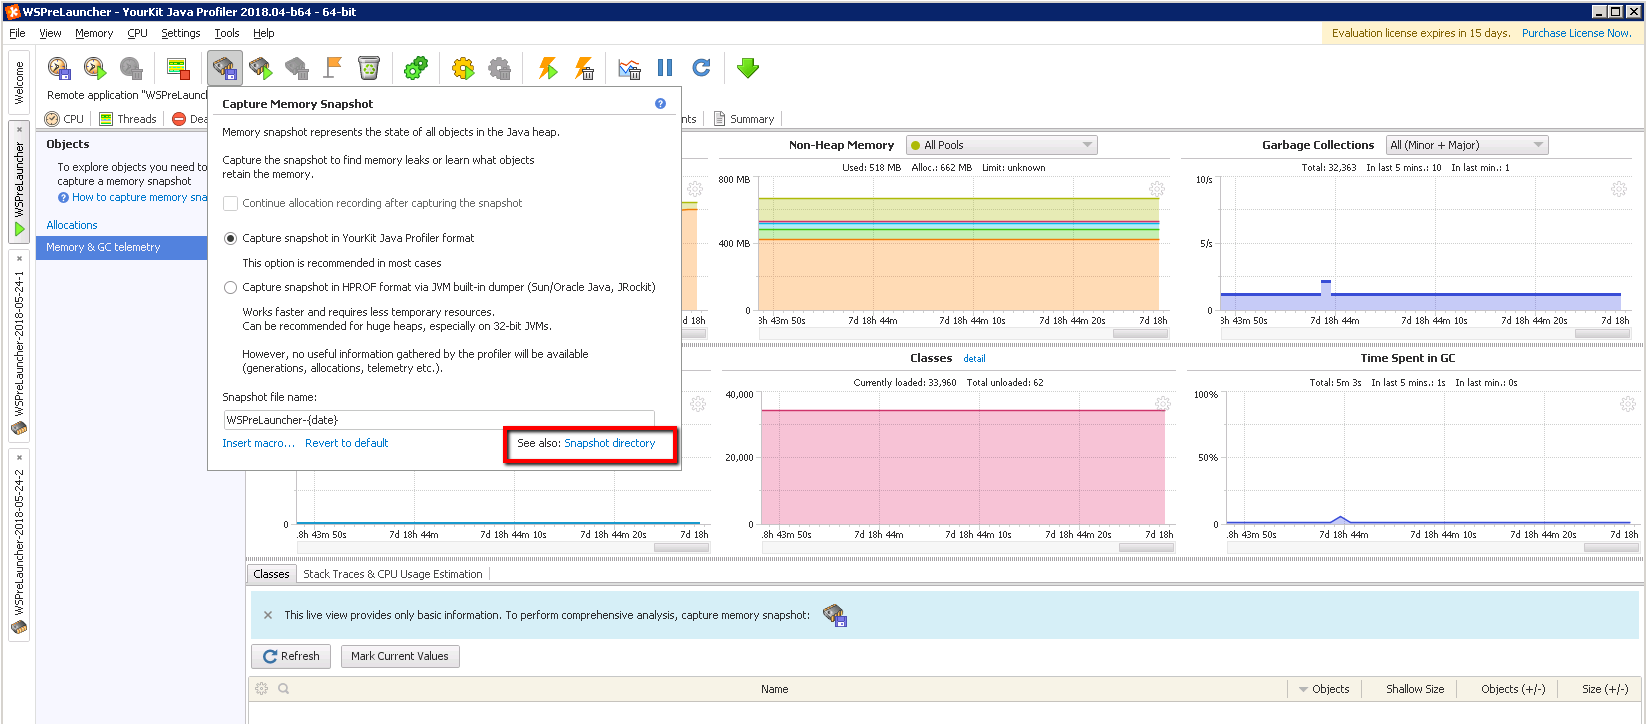This screenshot has height=724, width=1646.
Task: Click the Mark Current Values button
Action: coord(400,656)
